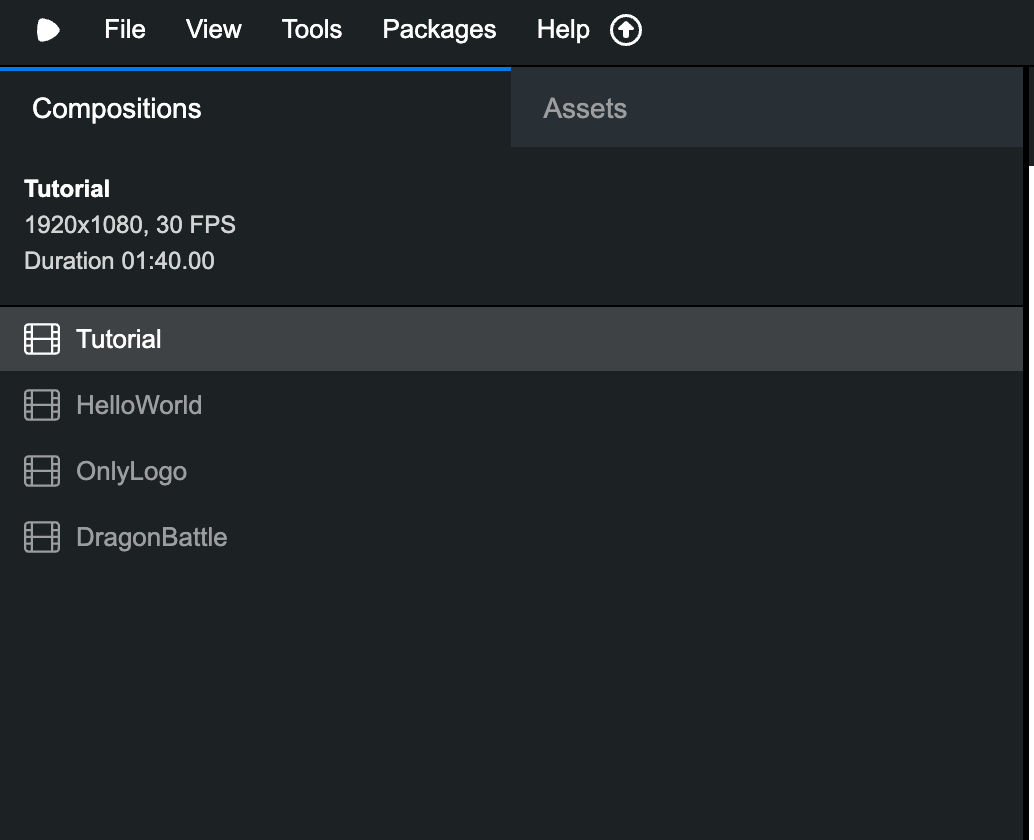Select the HelloWorld composition name
Image resolution: width=1034 pixels, height=840 pixels.
coord(139,405)
